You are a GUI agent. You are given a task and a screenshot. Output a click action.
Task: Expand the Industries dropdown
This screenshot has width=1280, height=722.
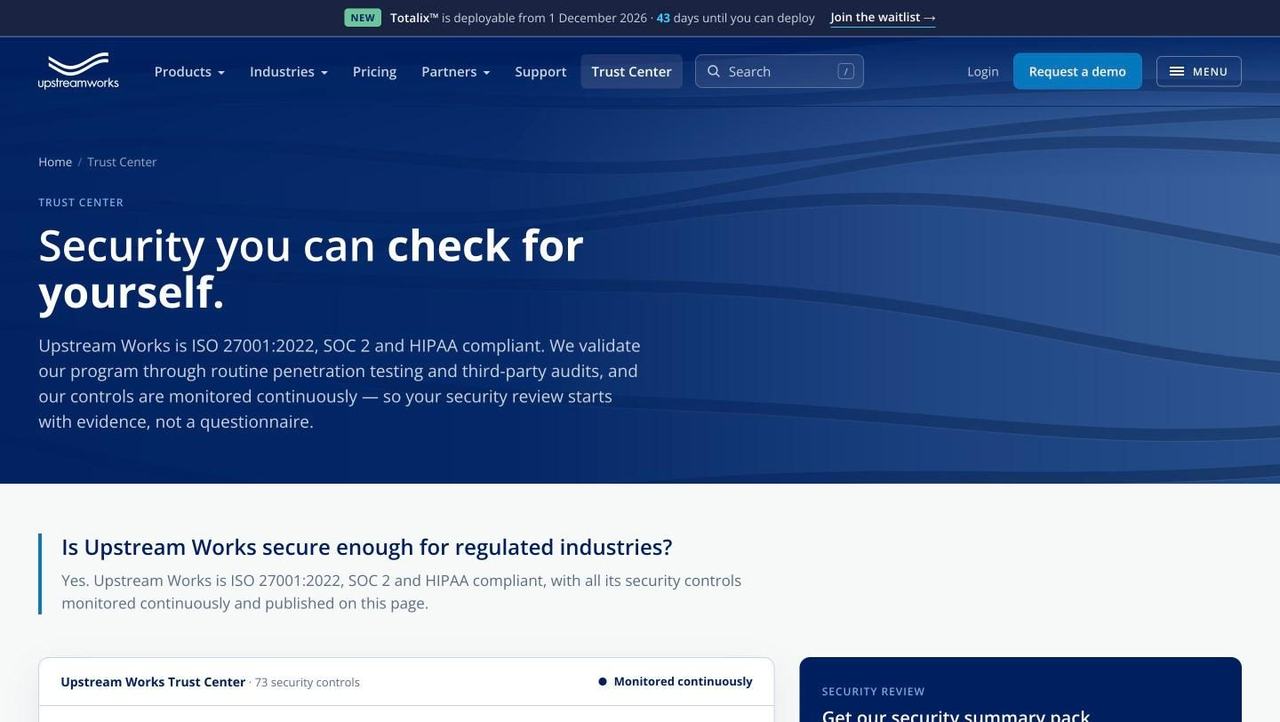point(289,71)
